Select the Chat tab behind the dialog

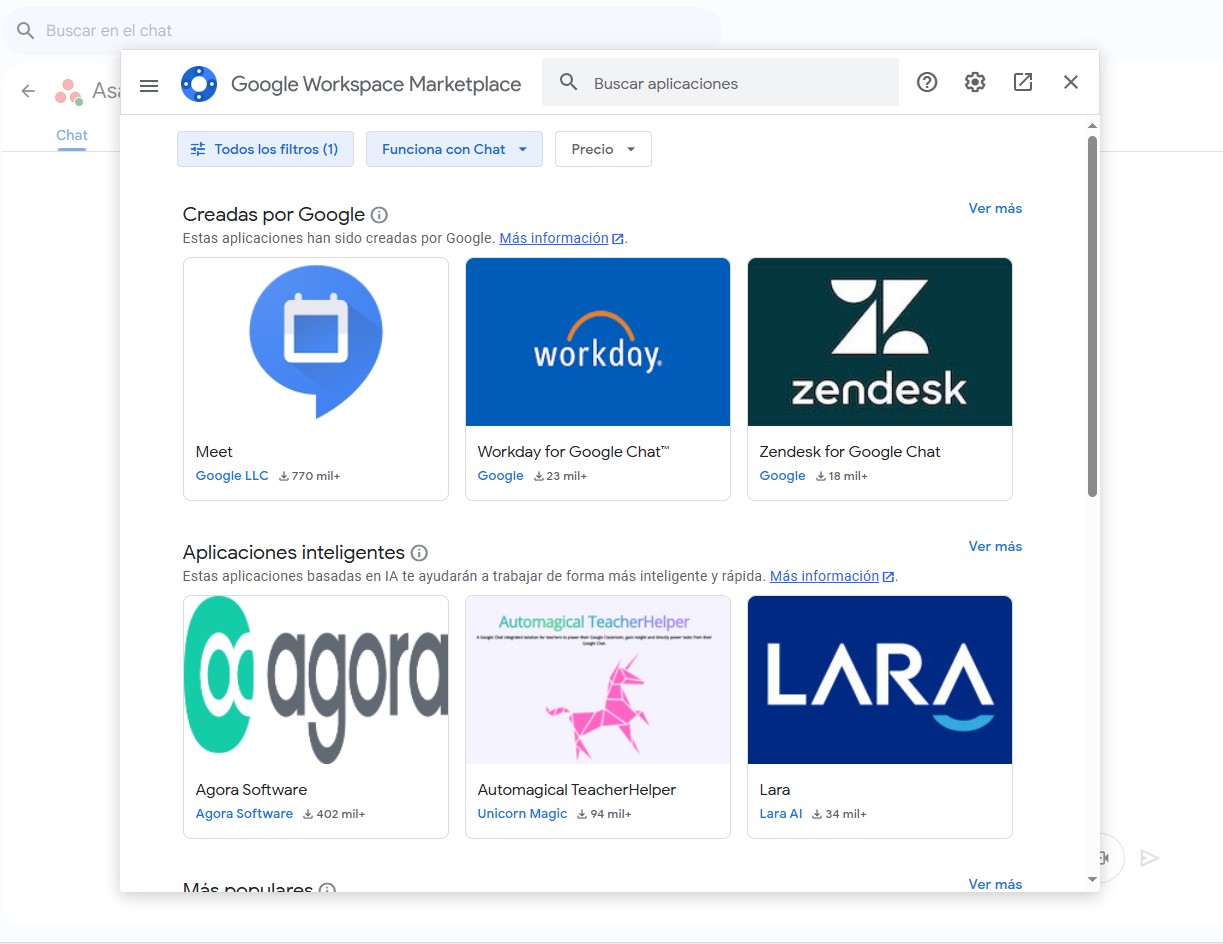tap(72, 136)
